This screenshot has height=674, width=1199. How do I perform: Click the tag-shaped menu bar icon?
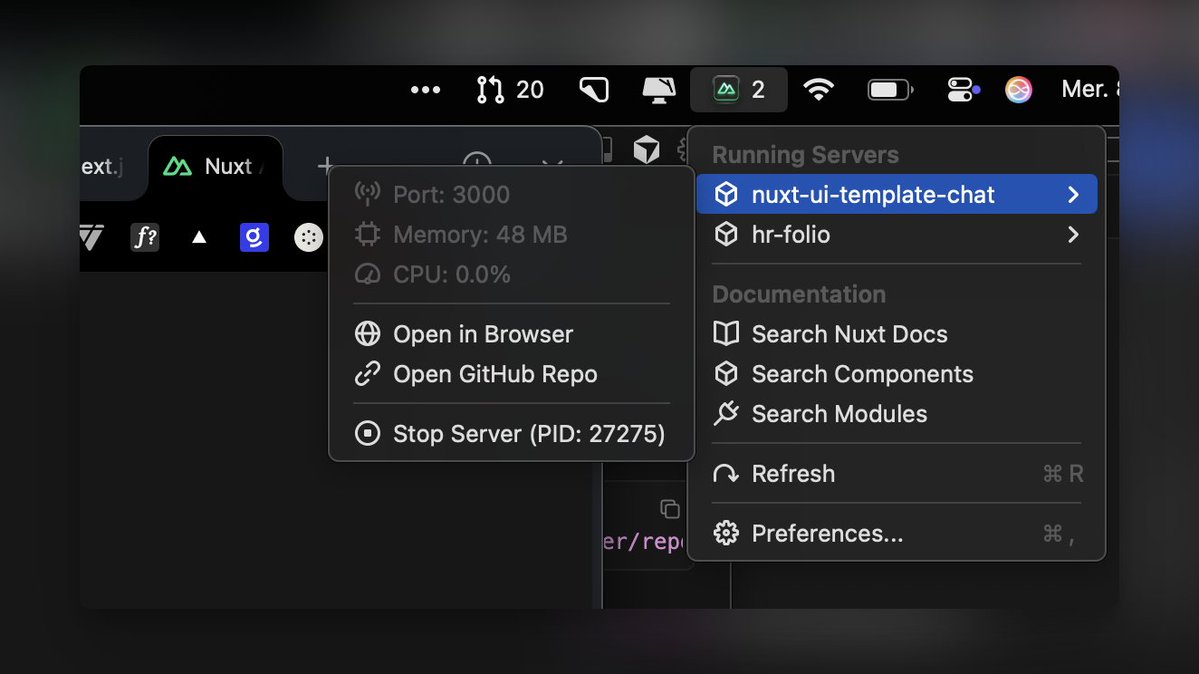coord(594,90)
